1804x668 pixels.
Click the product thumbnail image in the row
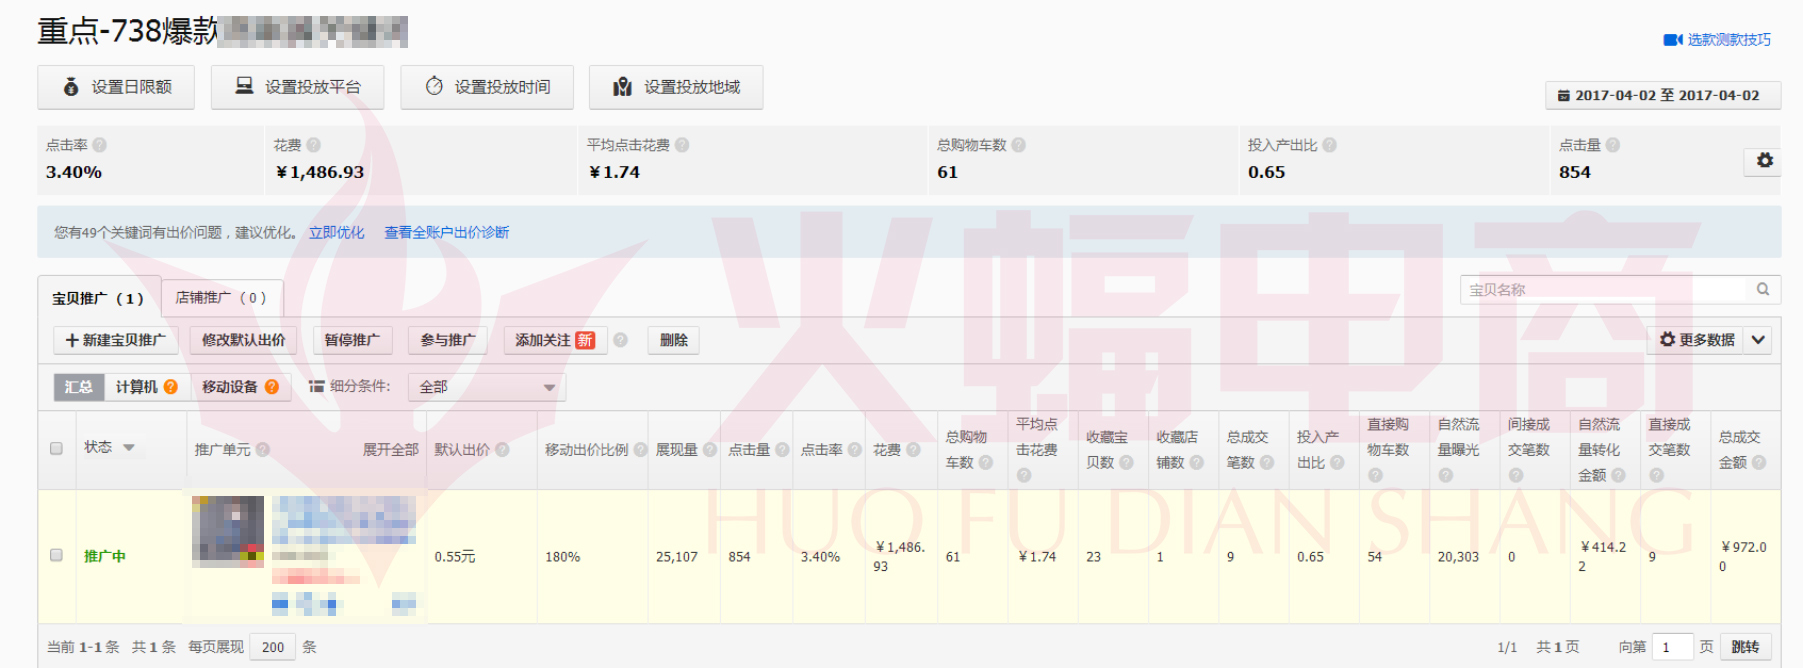tap(228, 530)
